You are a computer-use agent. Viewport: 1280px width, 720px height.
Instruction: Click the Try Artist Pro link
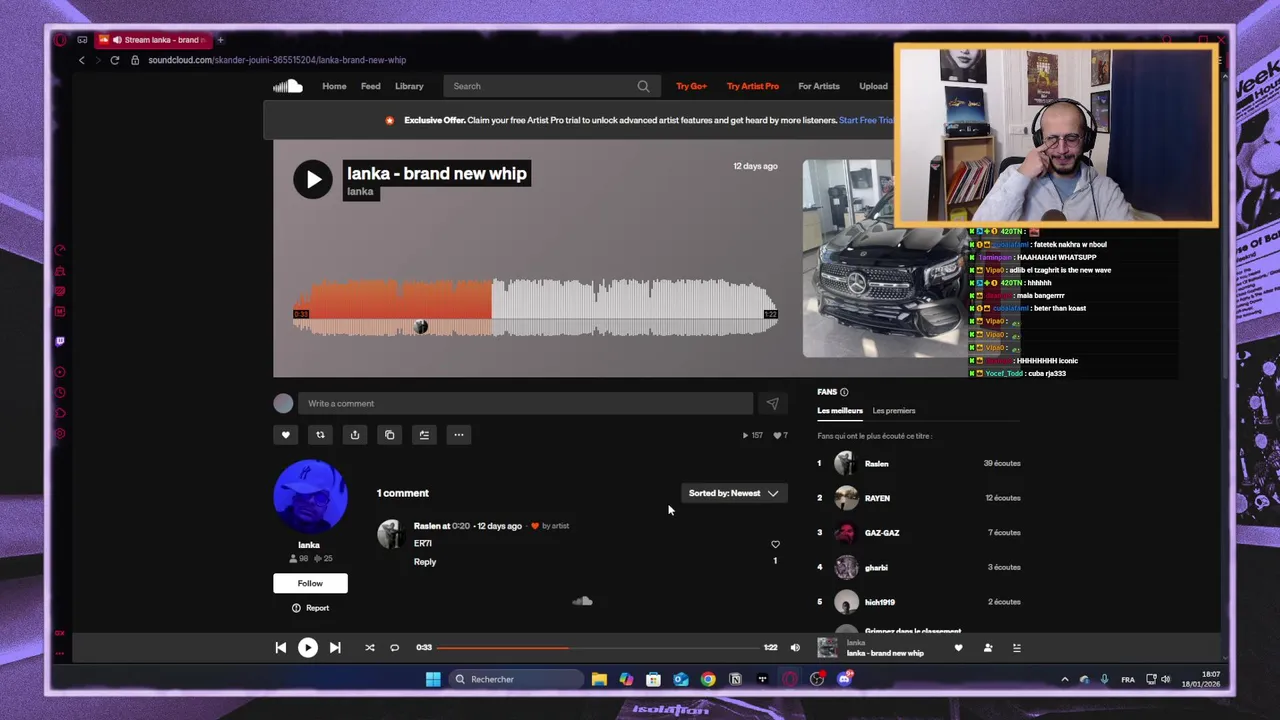coord(753,86)
